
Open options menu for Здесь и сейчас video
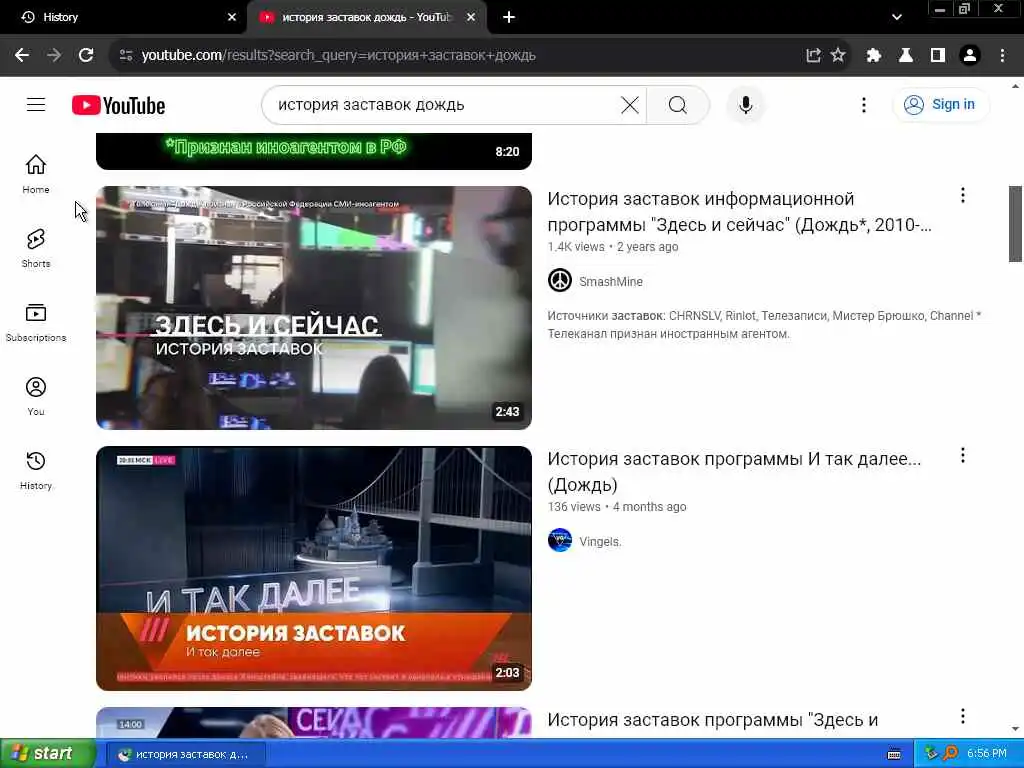963,195
